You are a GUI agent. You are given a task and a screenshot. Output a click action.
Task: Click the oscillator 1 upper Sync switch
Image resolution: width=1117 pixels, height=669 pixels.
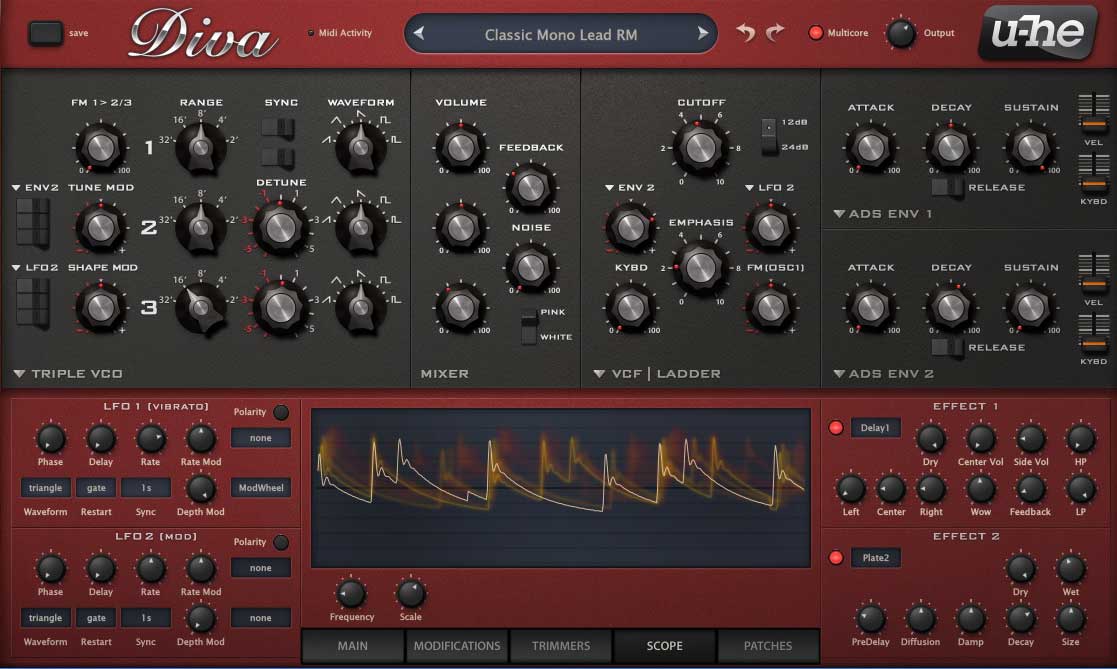pyautogui.click(x=278, y=128)
